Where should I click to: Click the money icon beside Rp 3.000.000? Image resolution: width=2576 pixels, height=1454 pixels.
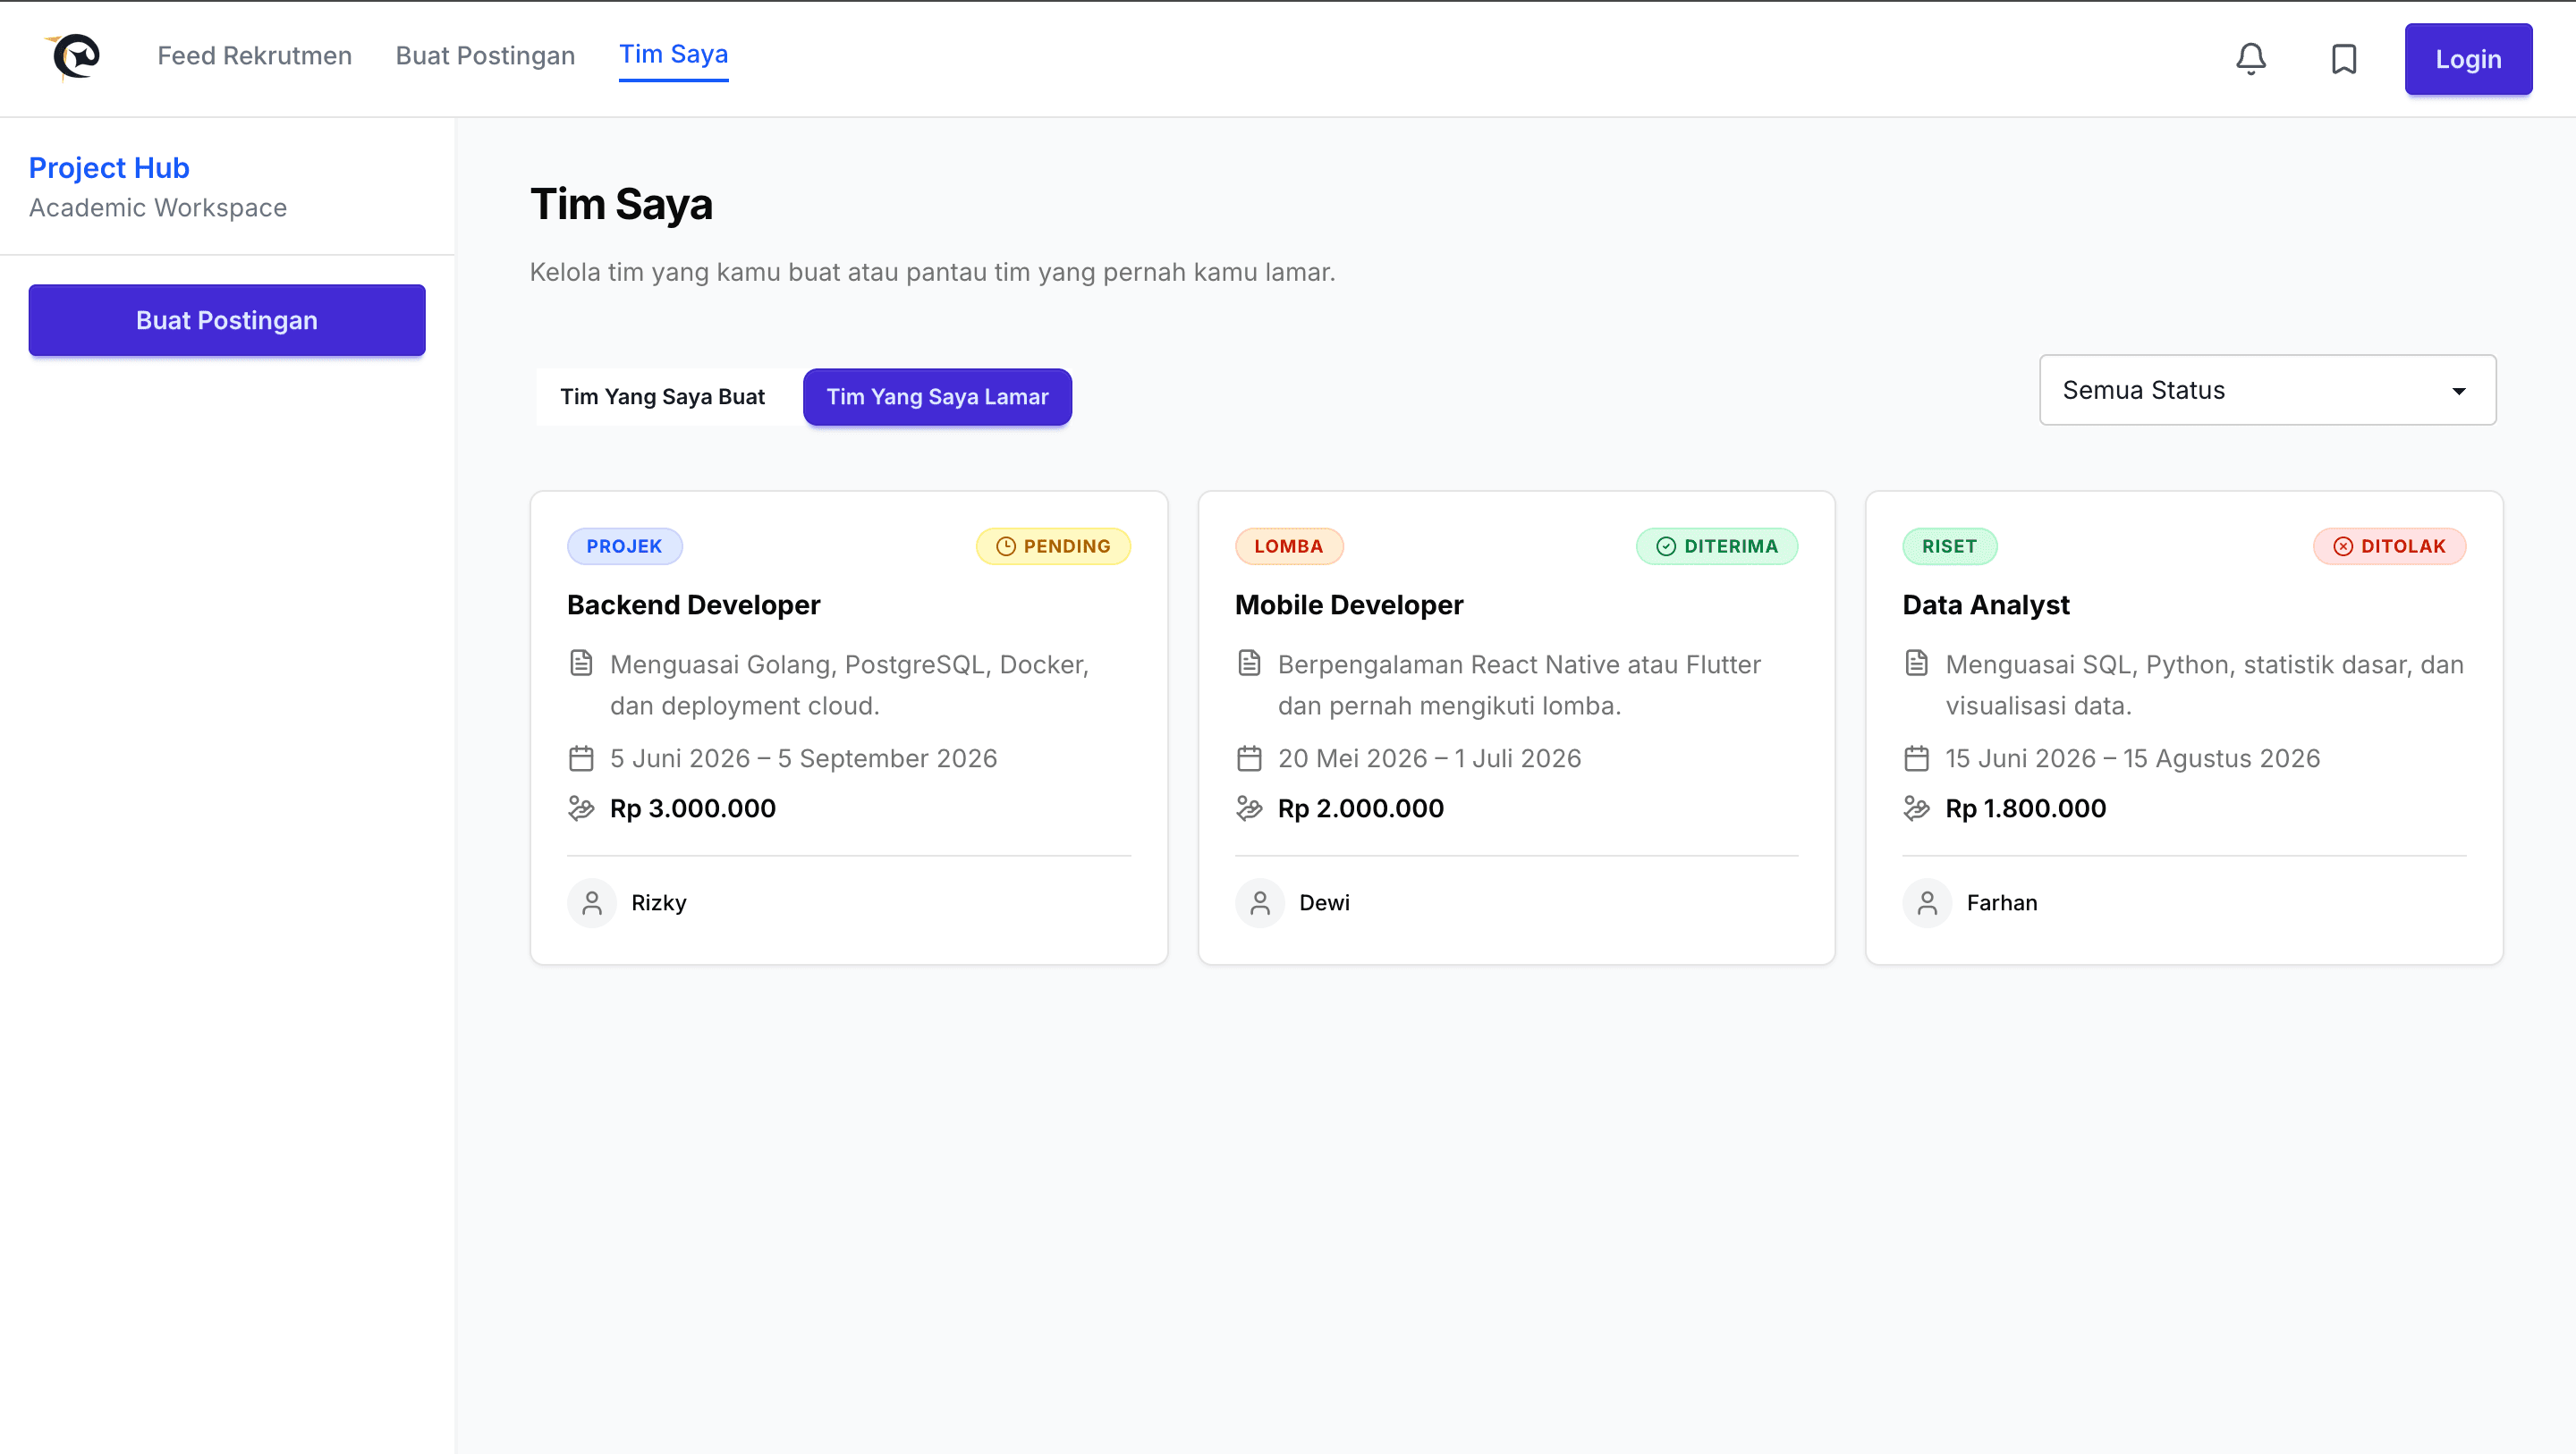(581, 808)
